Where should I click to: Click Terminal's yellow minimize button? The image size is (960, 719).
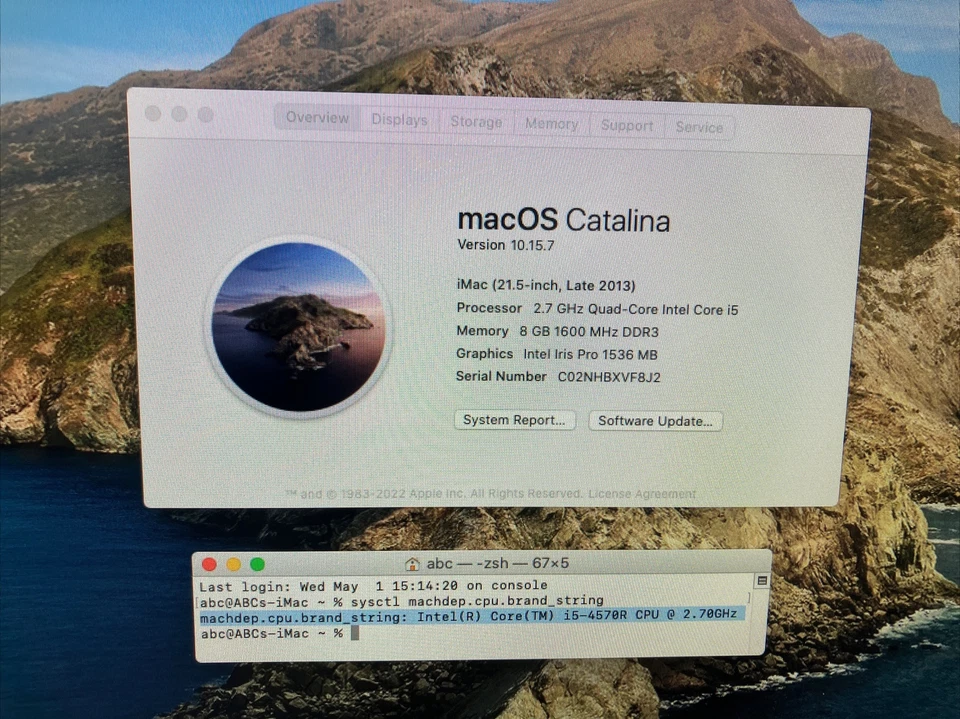(233, 563)
